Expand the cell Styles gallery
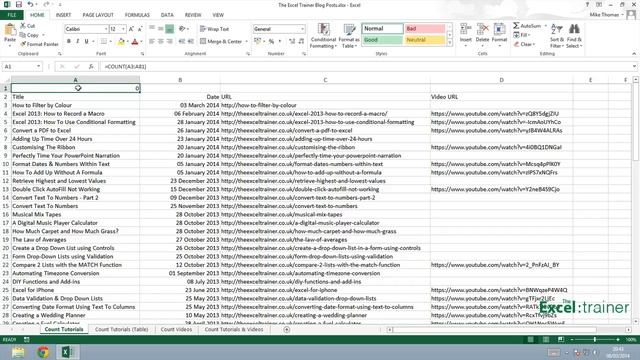Viewport: 640px width, 360px height. tap(449, 43)
